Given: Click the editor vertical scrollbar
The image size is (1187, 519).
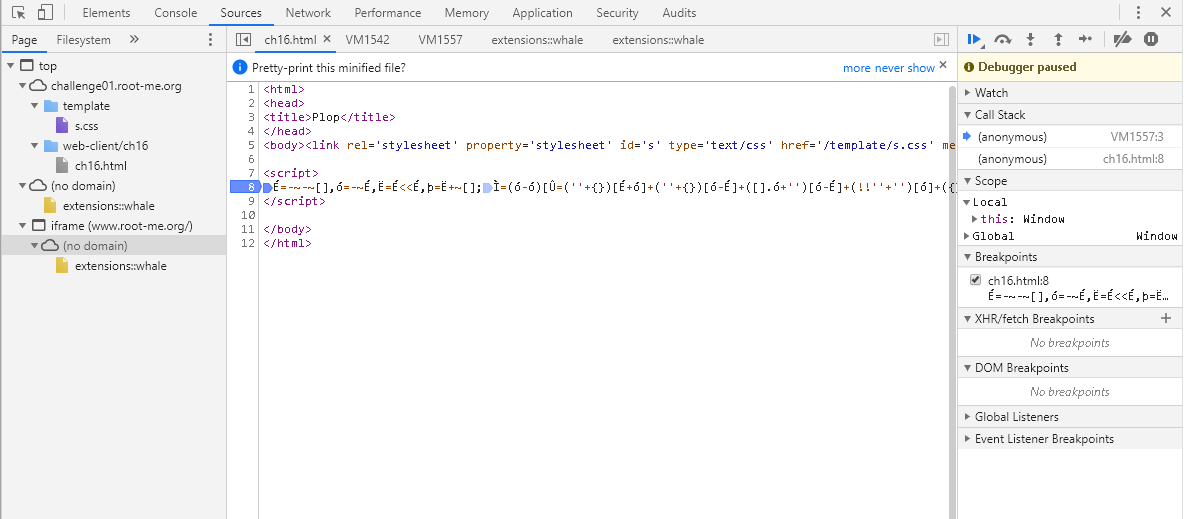Looking at the screenshot, I should coord(952,303).
